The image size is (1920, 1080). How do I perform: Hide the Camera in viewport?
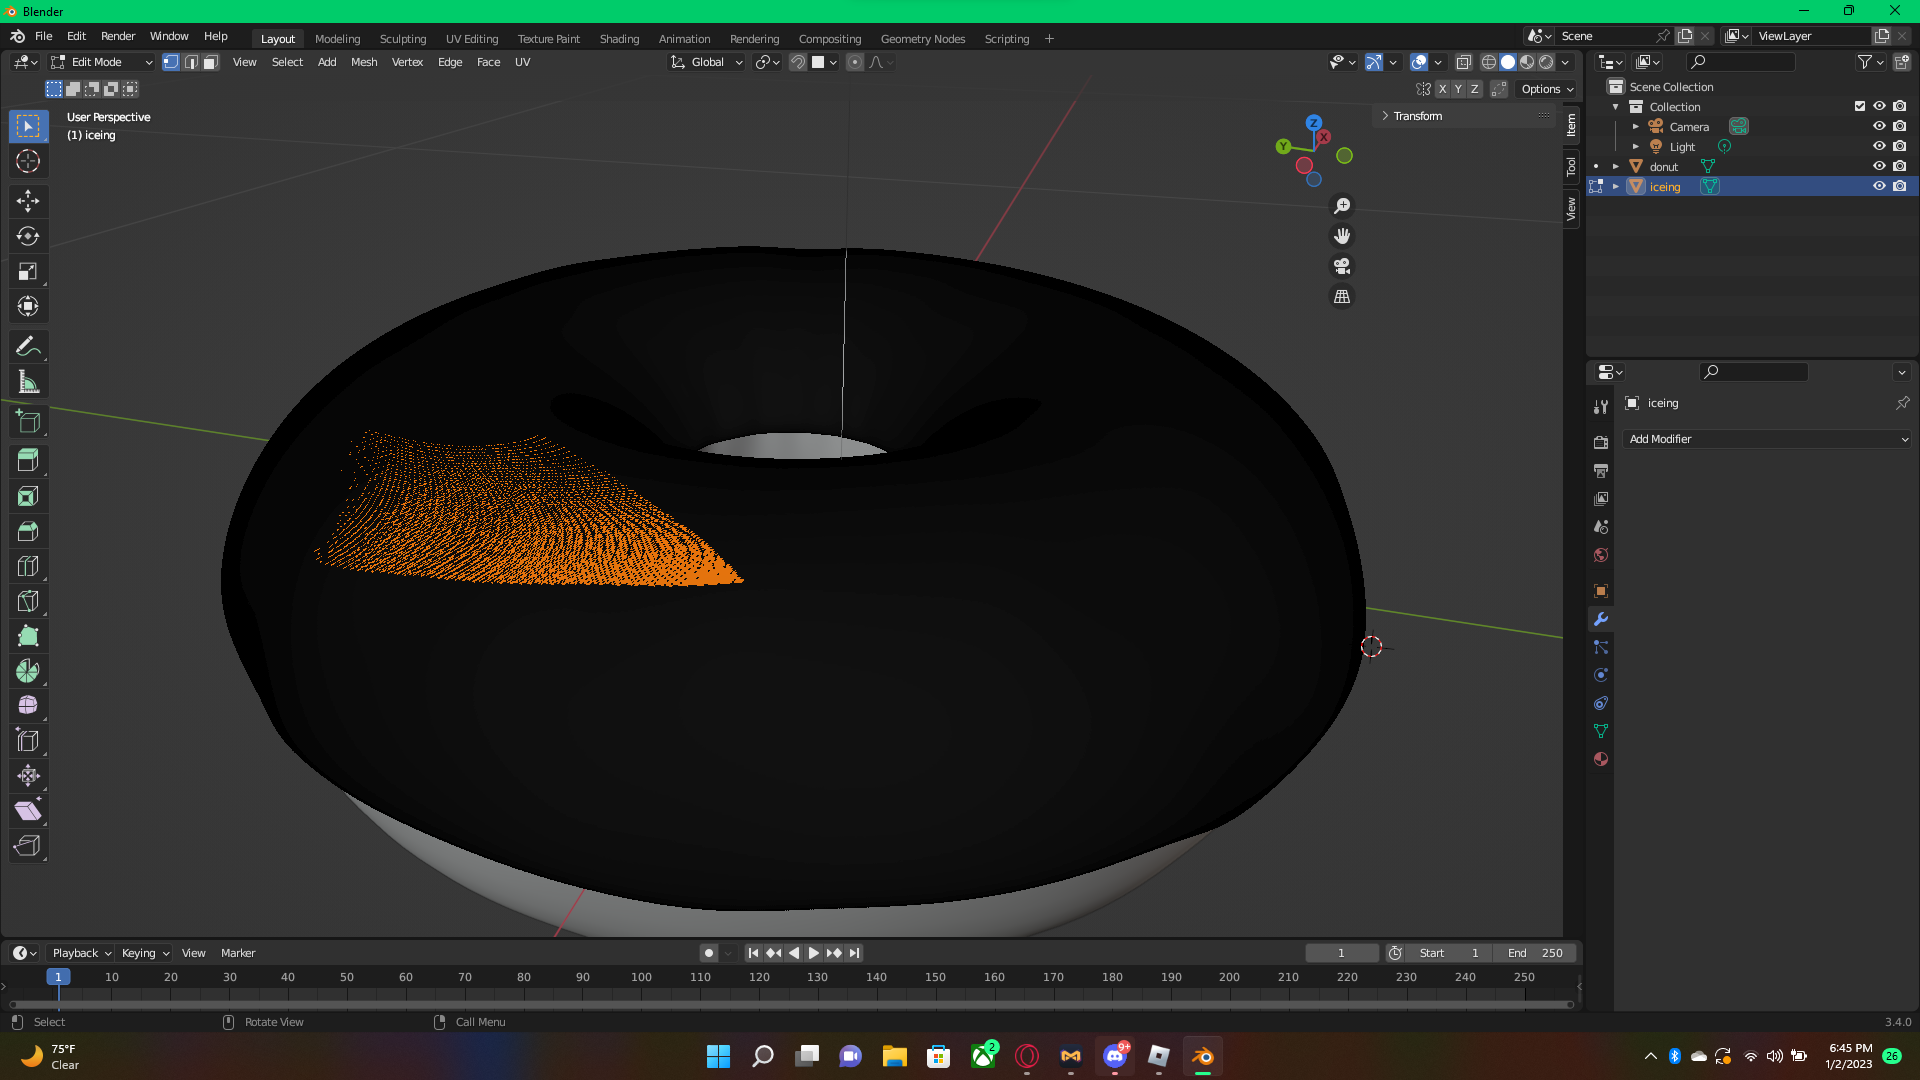pyautogui.click(x=1879, y=126)
